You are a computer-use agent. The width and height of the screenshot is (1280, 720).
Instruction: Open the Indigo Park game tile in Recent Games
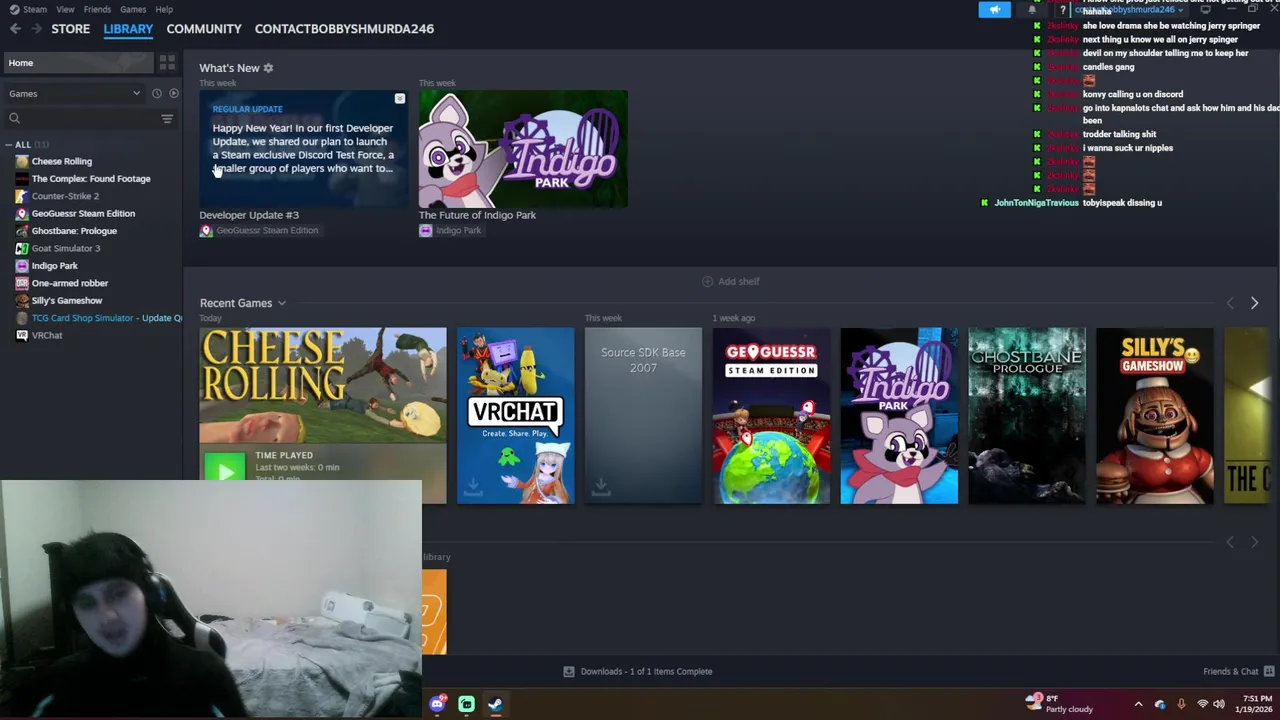(899, 416)
